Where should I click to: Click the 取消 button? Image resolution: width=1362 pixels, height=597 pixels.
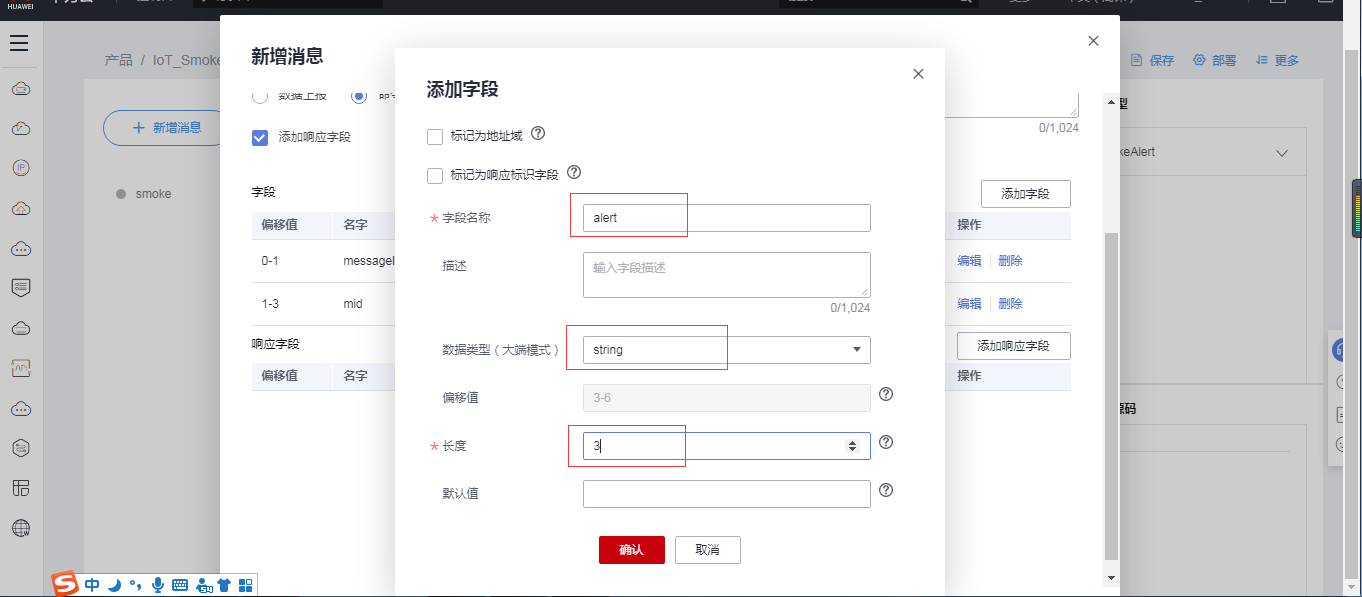pos(708,550)
